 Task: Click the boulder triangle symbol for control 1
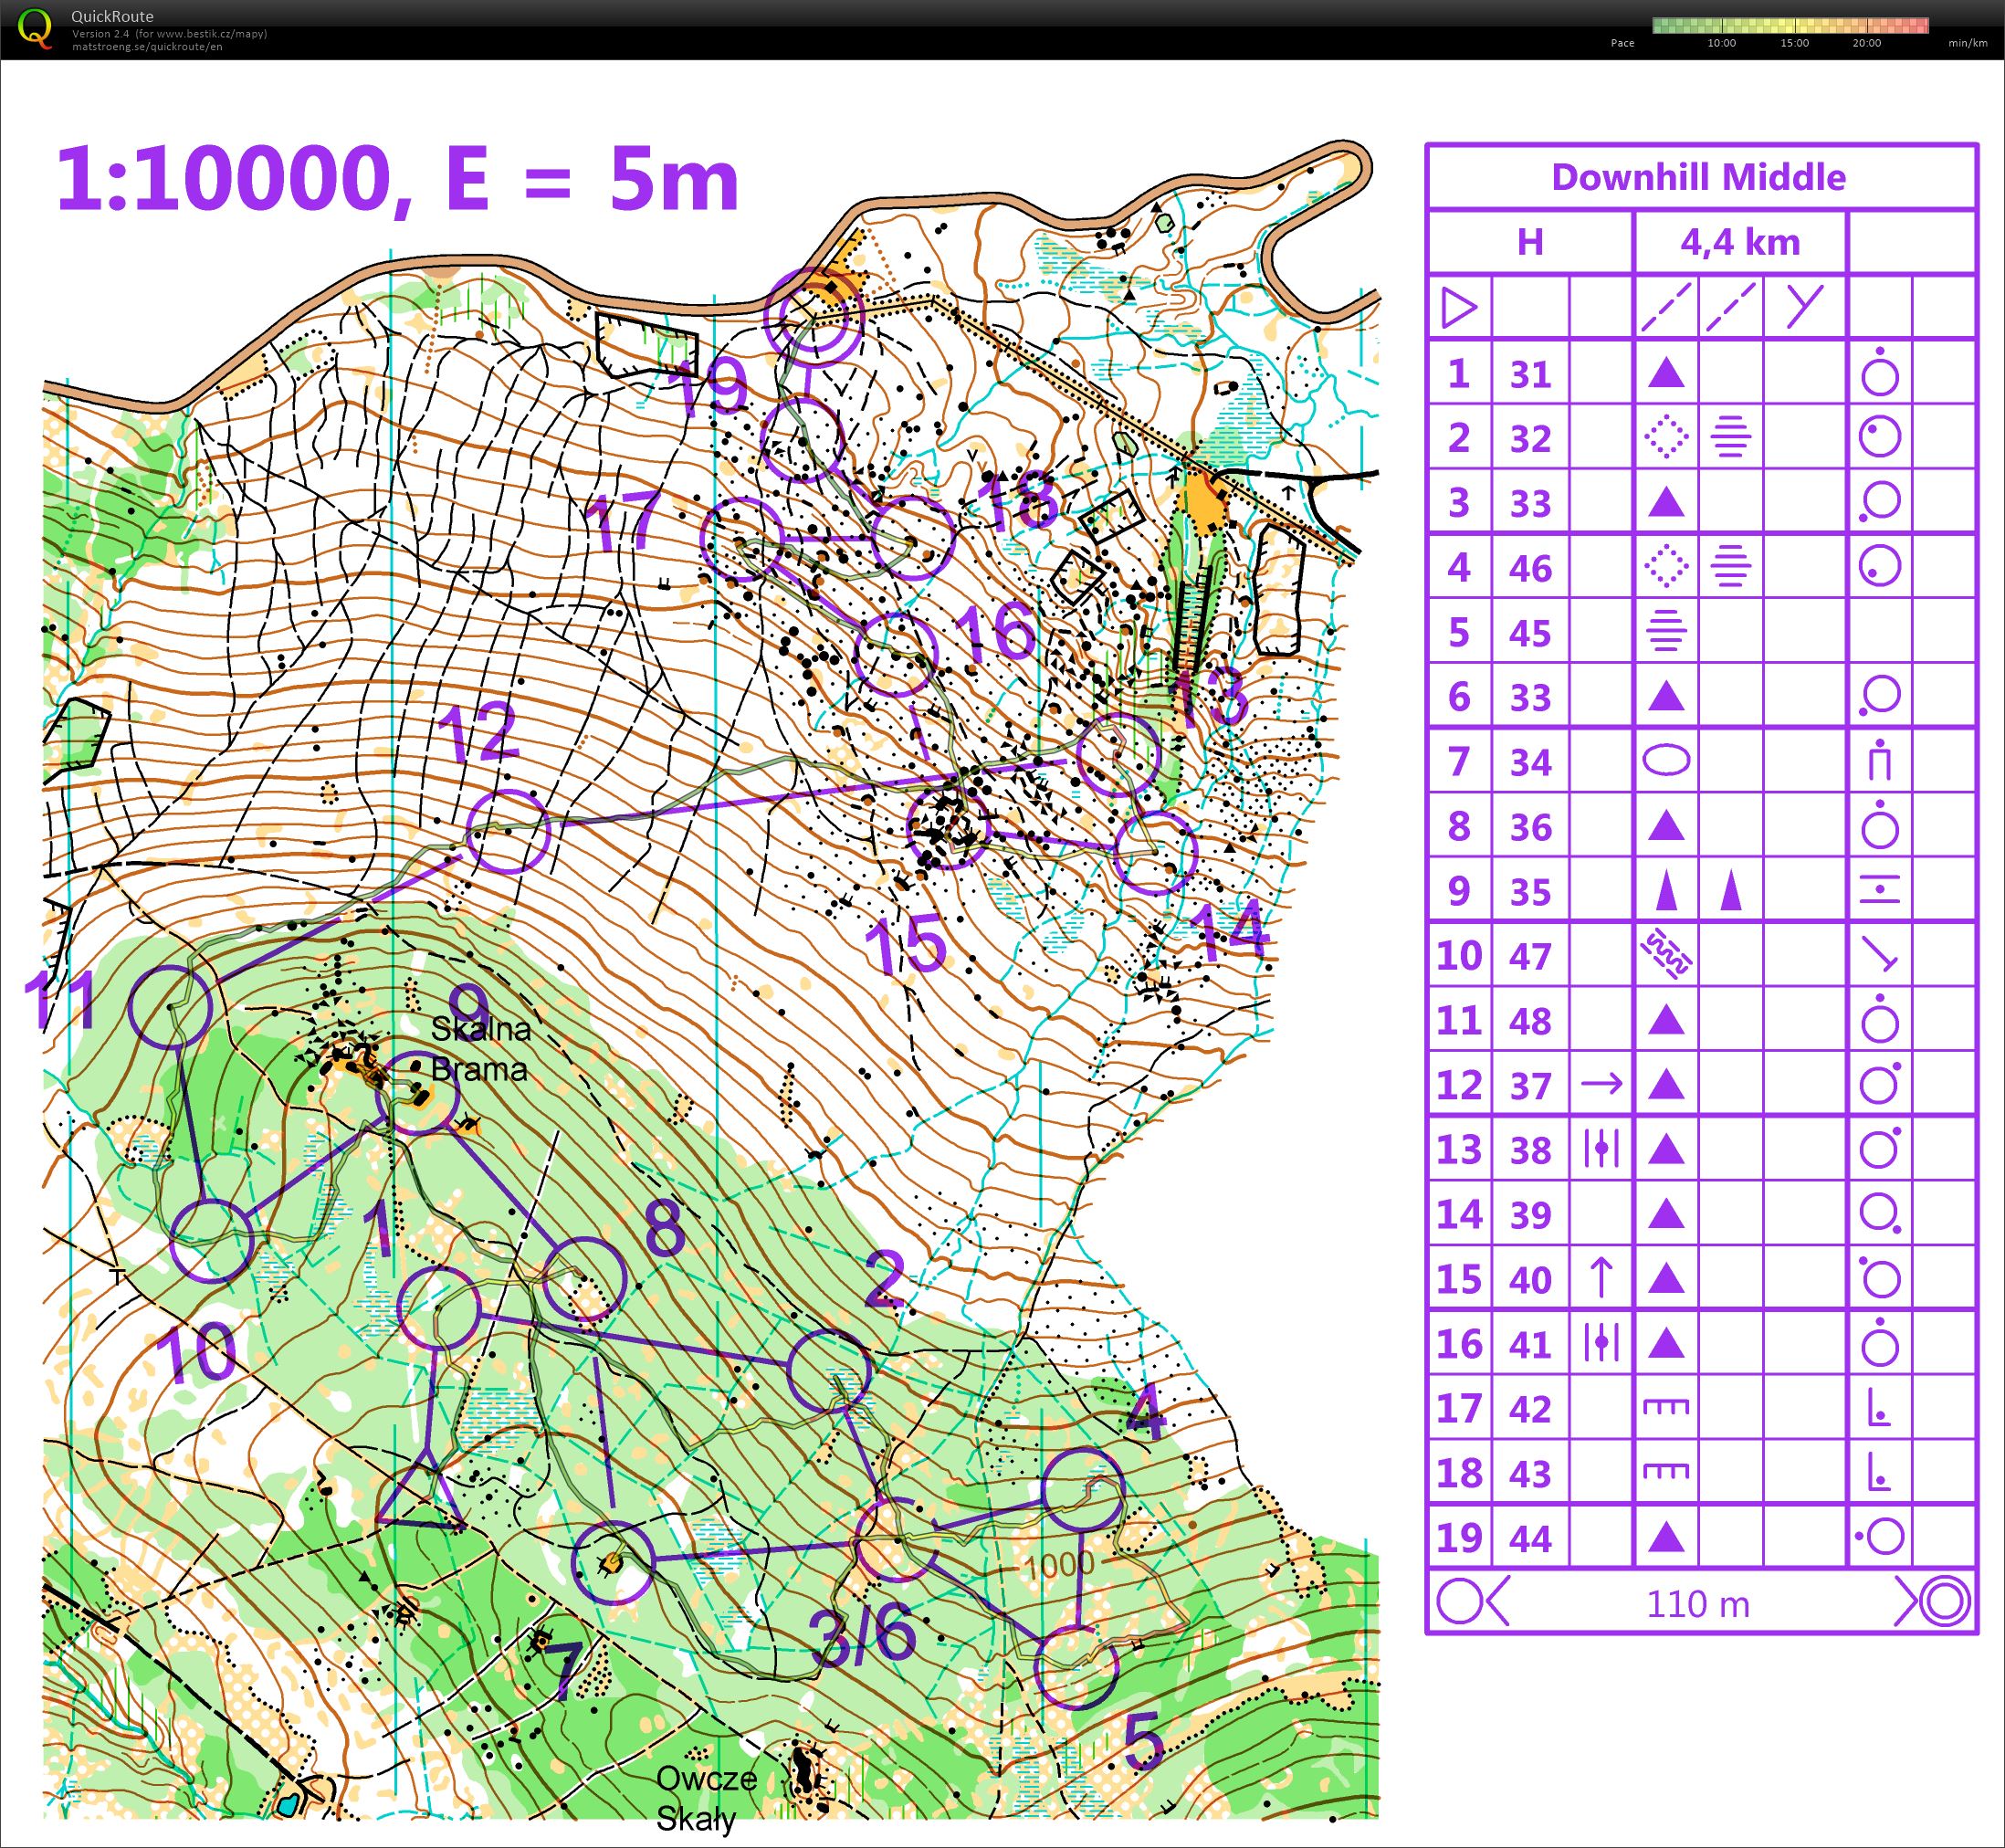[x=1665, y=375]
